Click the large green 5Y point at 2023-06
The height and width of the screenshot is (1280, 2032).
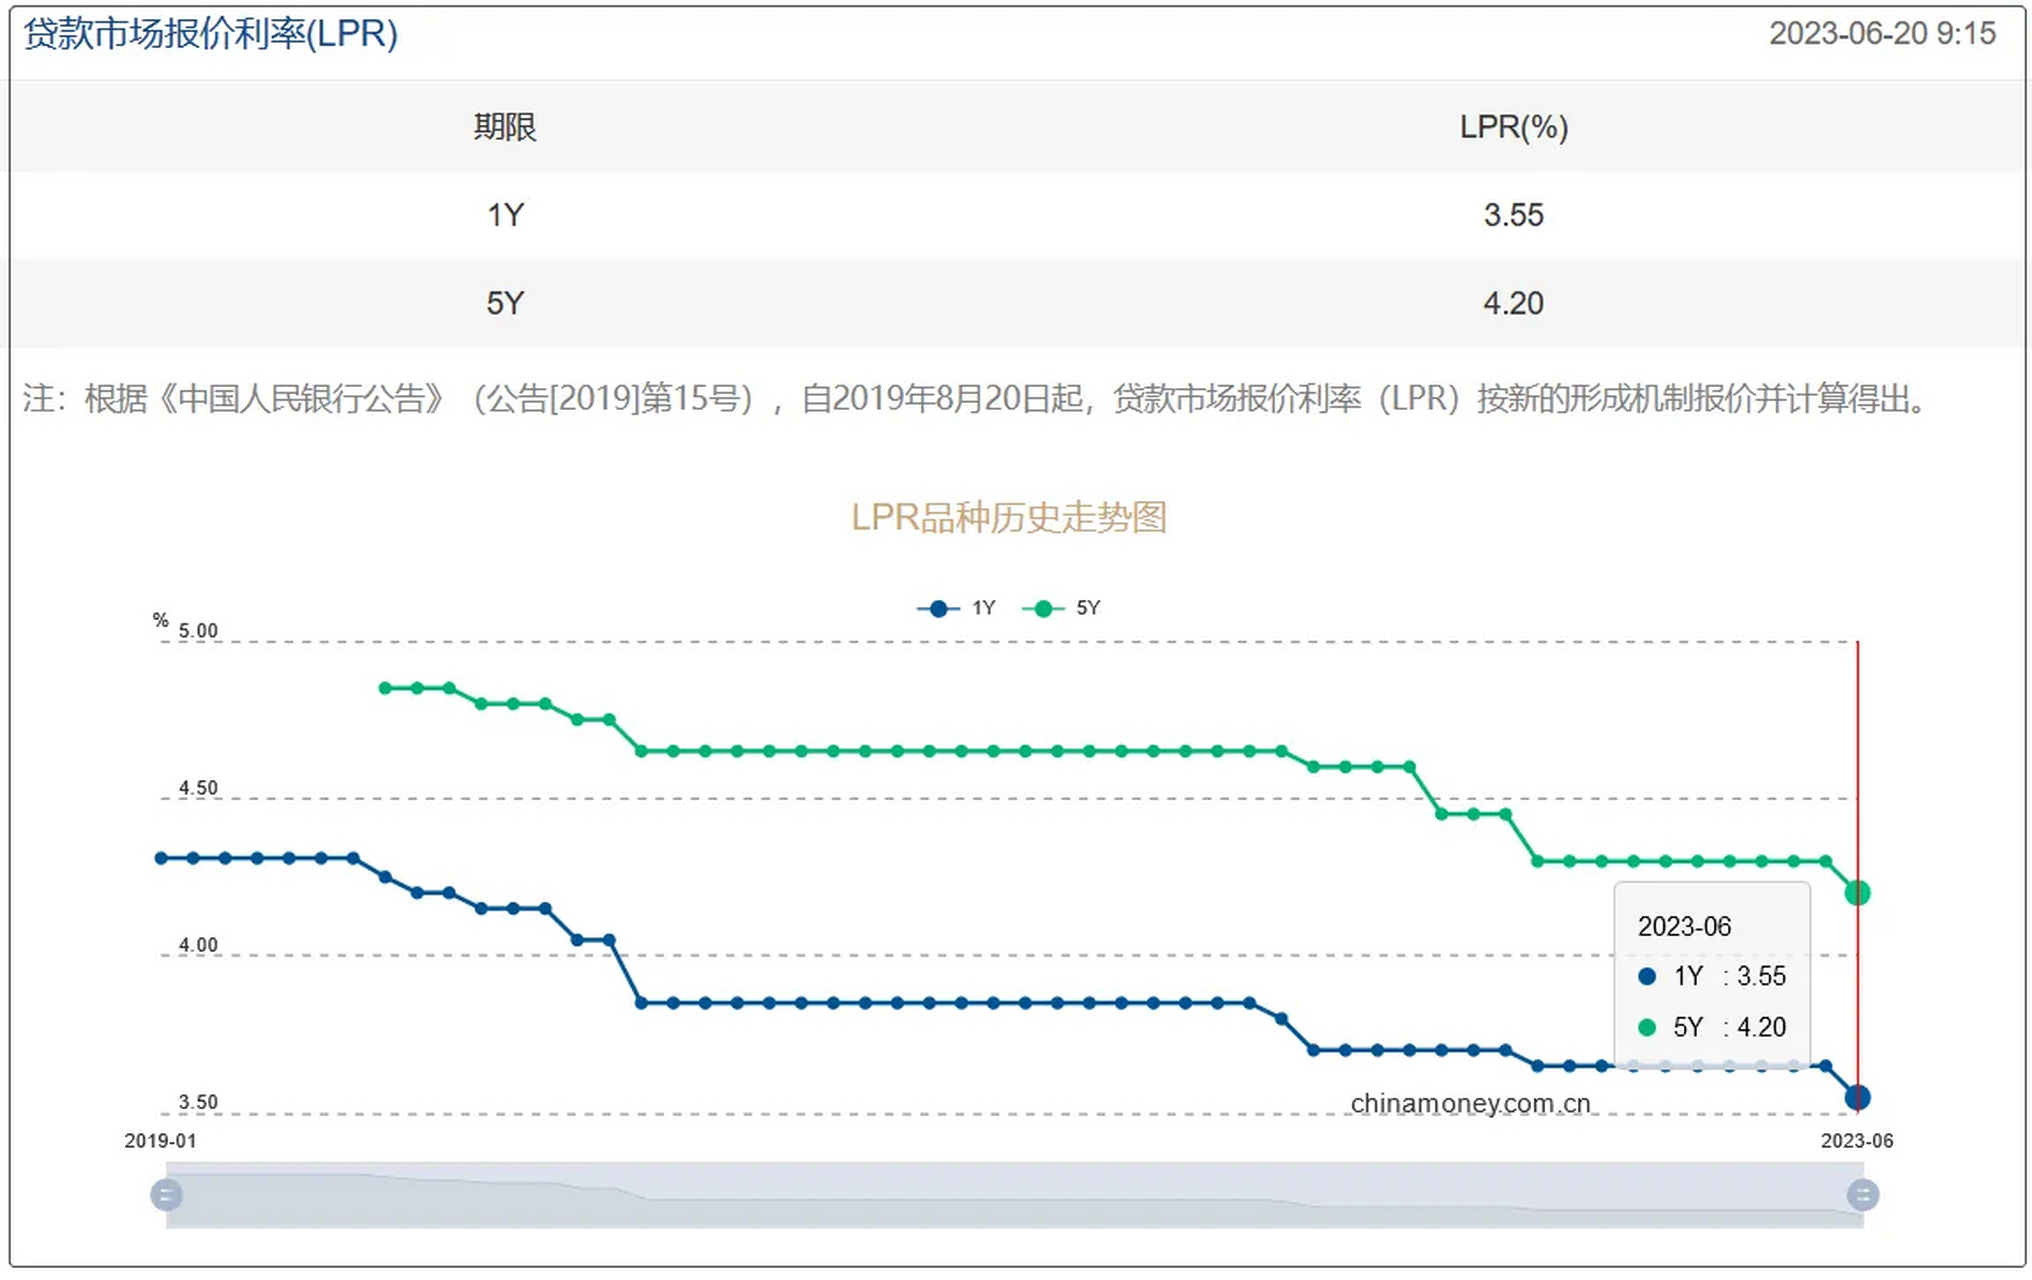click(1857, 893)
